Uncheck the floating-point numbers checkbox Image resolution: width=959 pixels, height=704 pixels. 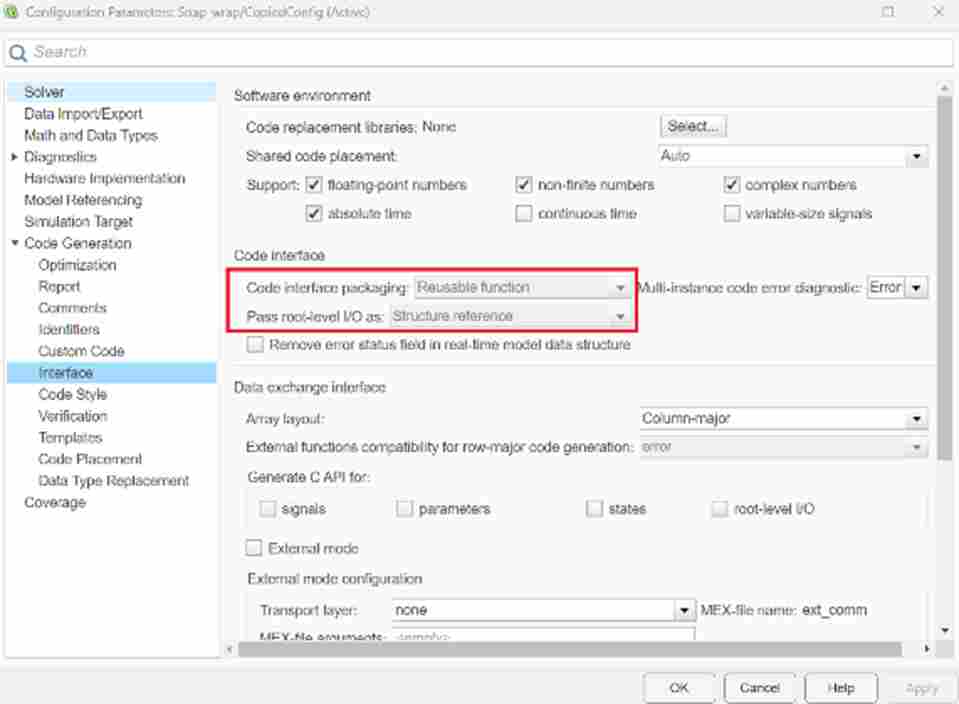click(314, 185)
